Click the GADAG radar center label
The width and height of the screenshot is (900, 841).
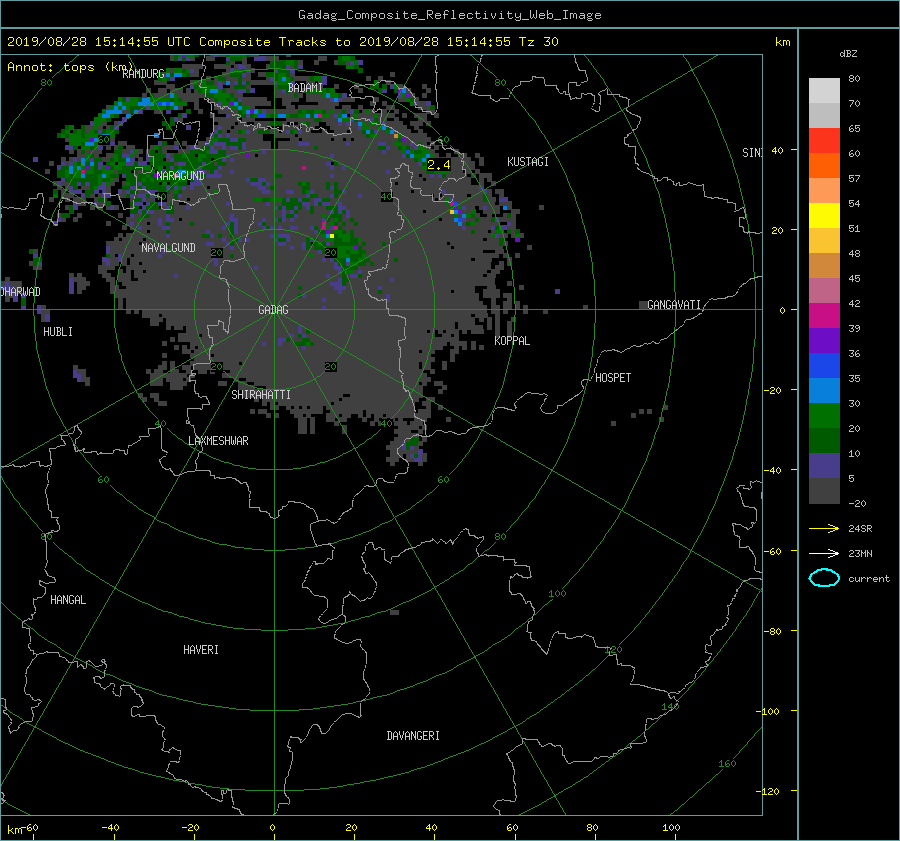273,310
